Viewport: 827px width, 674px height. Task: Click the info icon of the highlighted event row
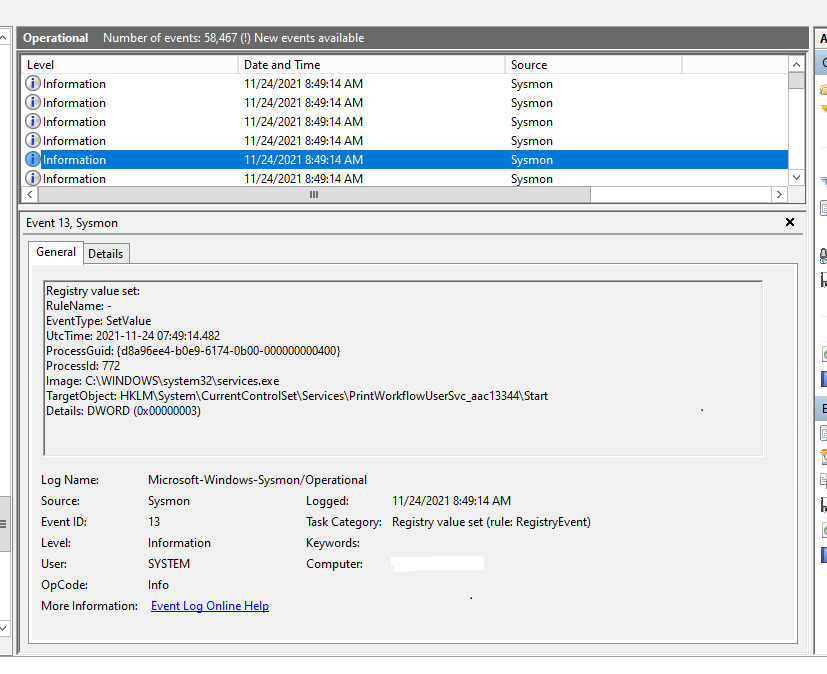pos(33,159)
